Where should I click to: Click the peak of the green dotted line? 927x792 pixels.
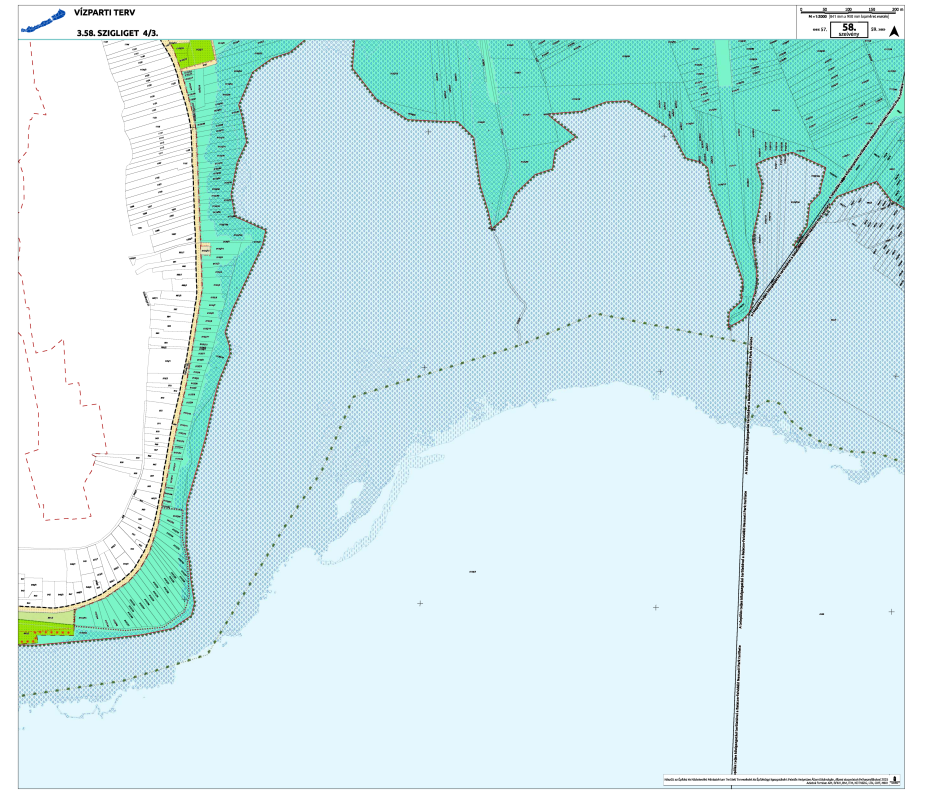click(600, 314)
